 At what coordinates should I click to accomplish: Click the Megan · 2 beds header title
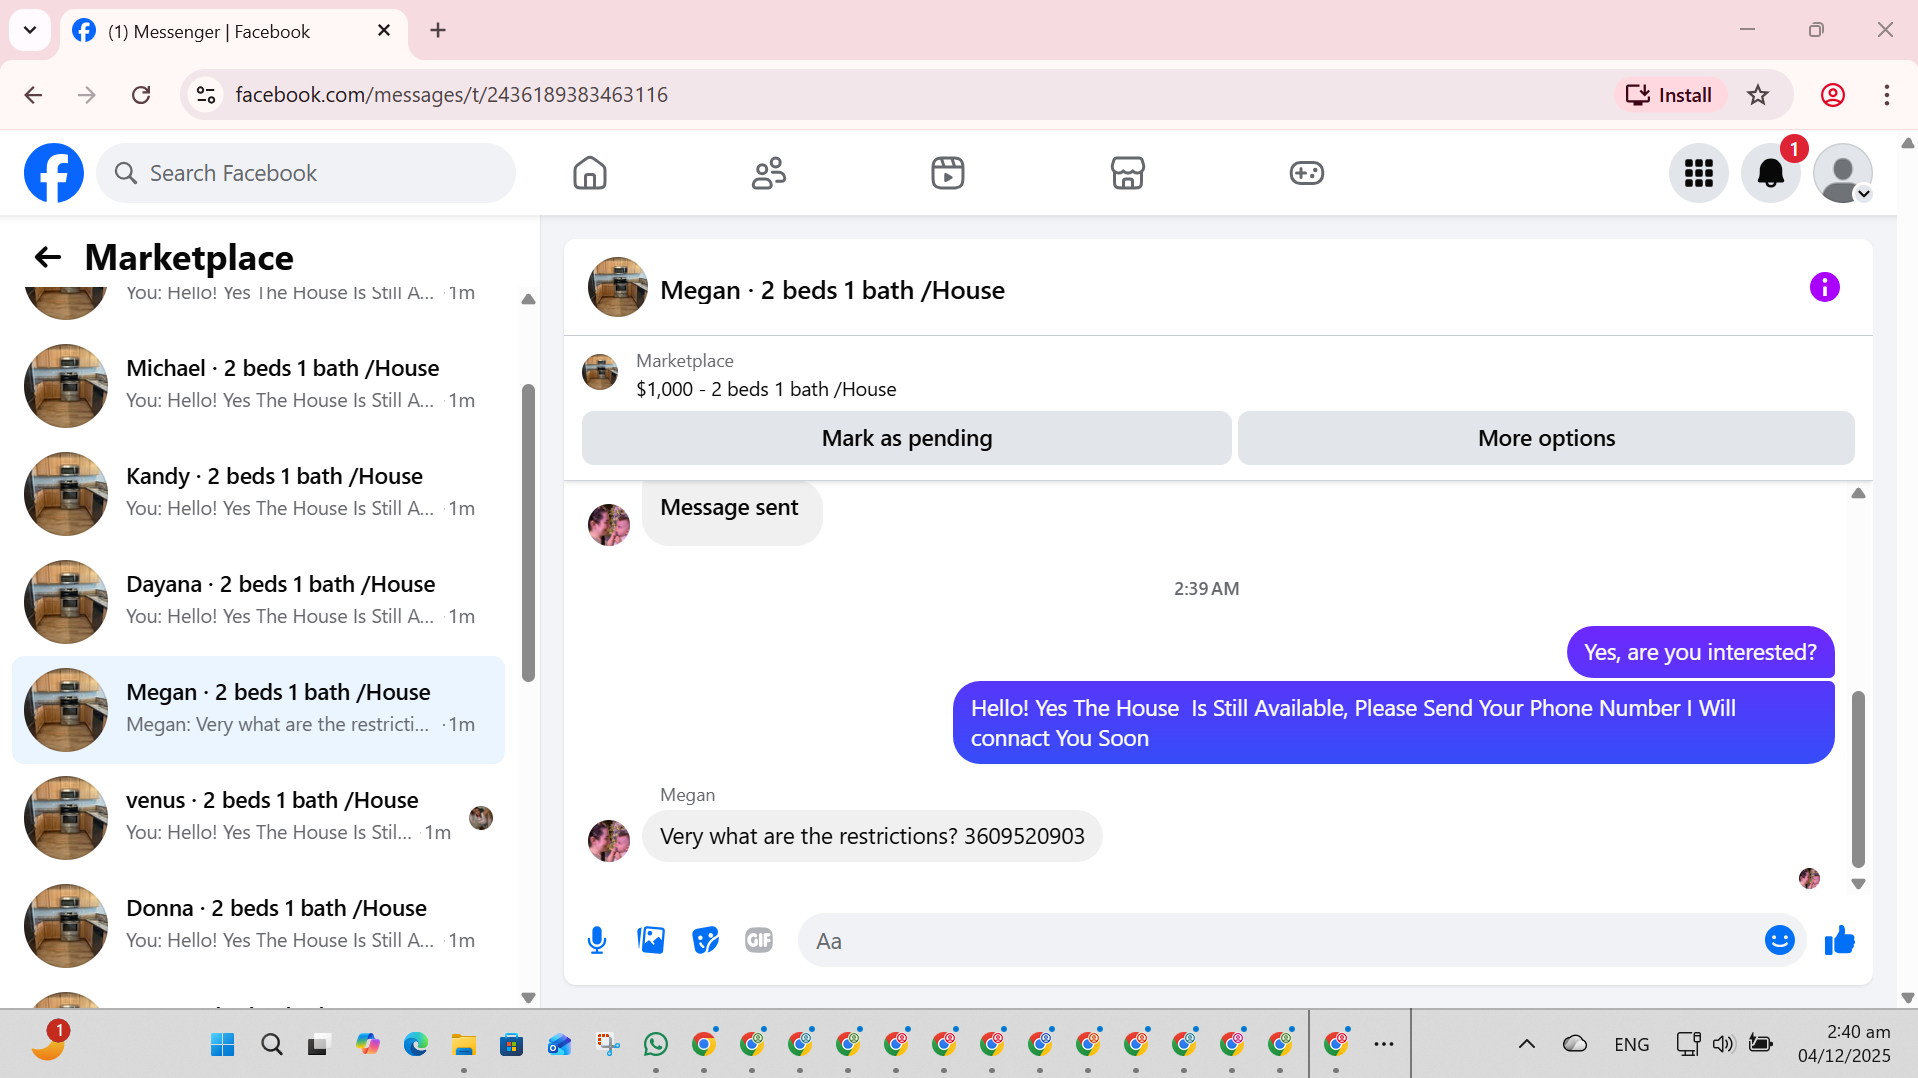click(832, 291)
